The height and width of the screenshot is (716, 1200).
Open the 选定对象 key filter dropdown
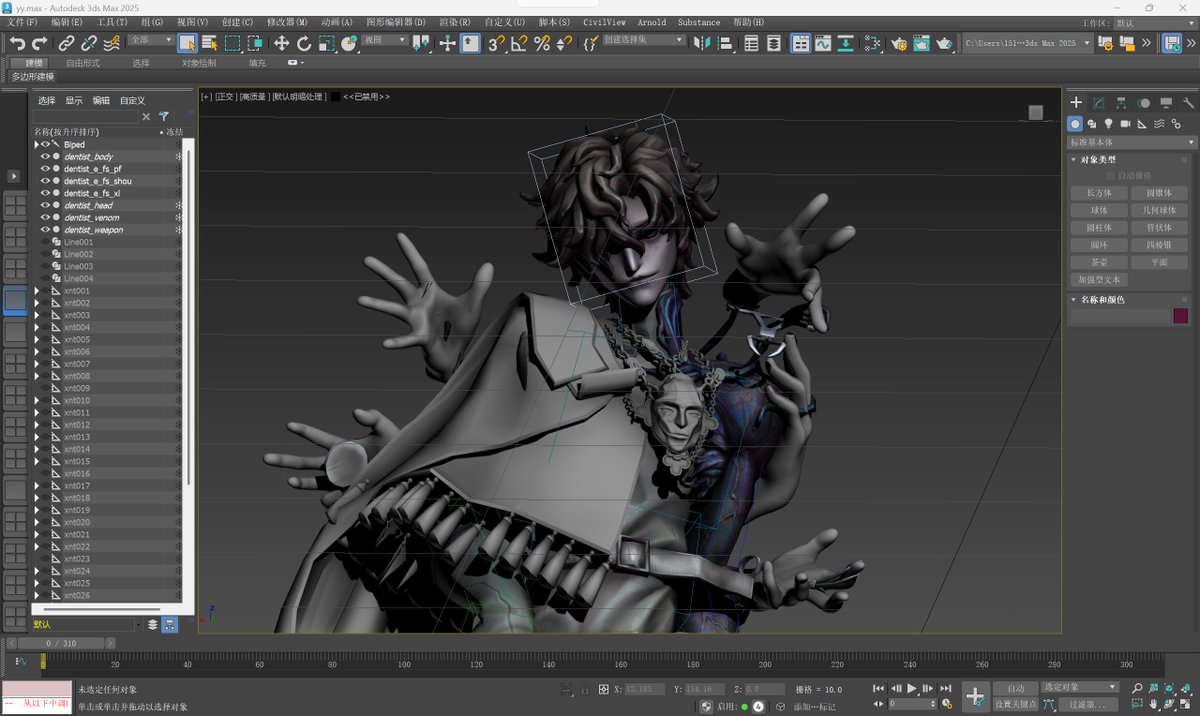1080,687
